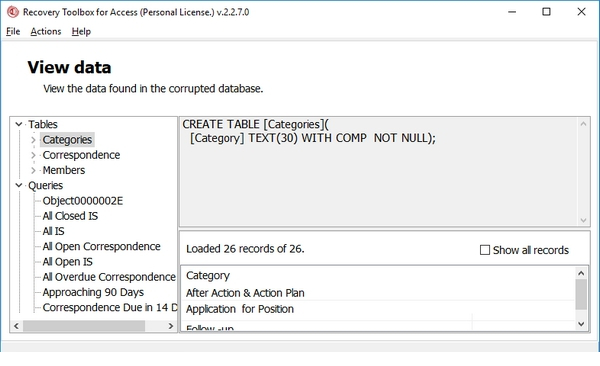Open the Actions menu
600x366 pixels.
(46, 31)
